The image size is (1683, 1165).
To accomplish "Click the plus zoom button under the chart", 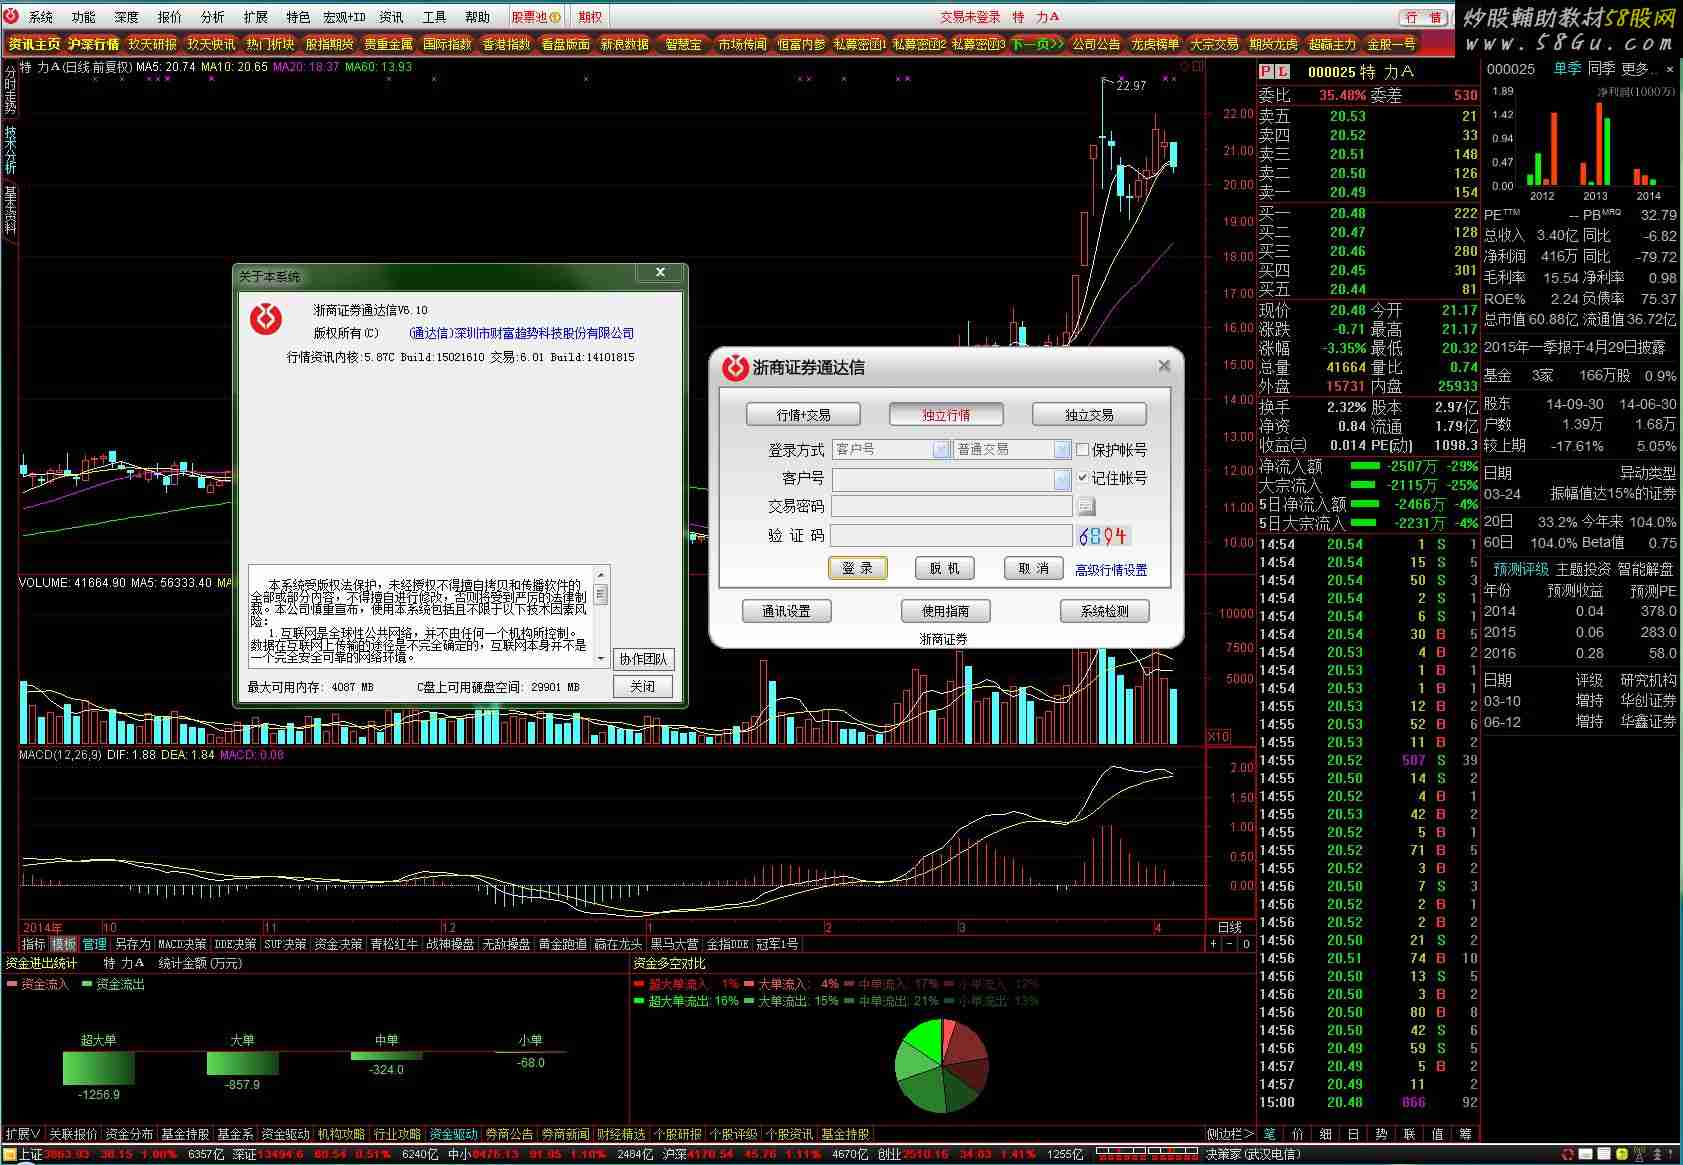I will (1214, 944).
